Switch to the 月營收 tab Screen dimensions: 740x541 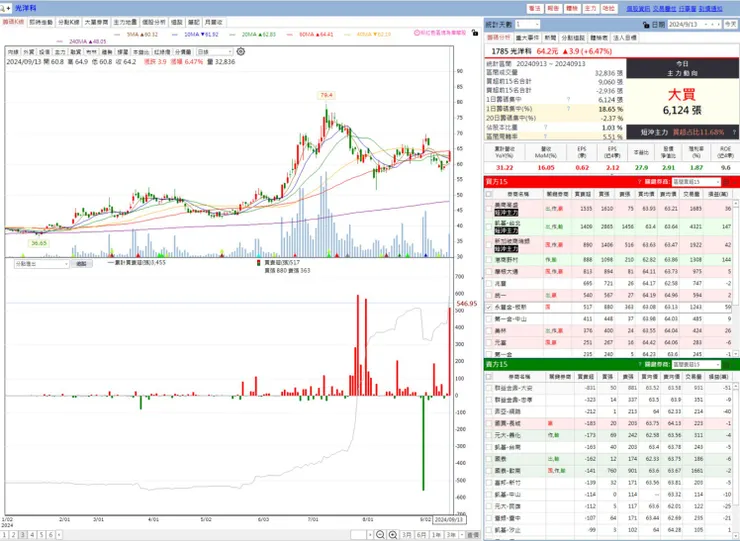tap(213, 22)
